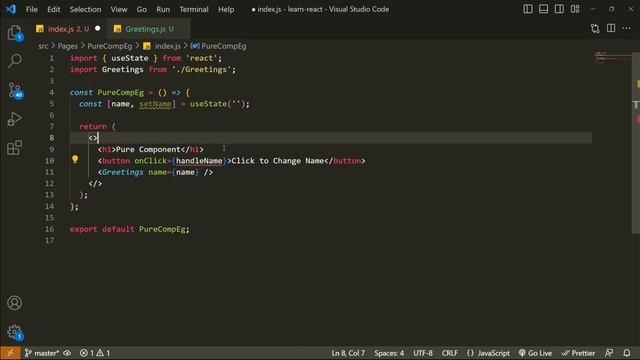Open the Extensions view
Screen dimensions: 640x360
15,148
